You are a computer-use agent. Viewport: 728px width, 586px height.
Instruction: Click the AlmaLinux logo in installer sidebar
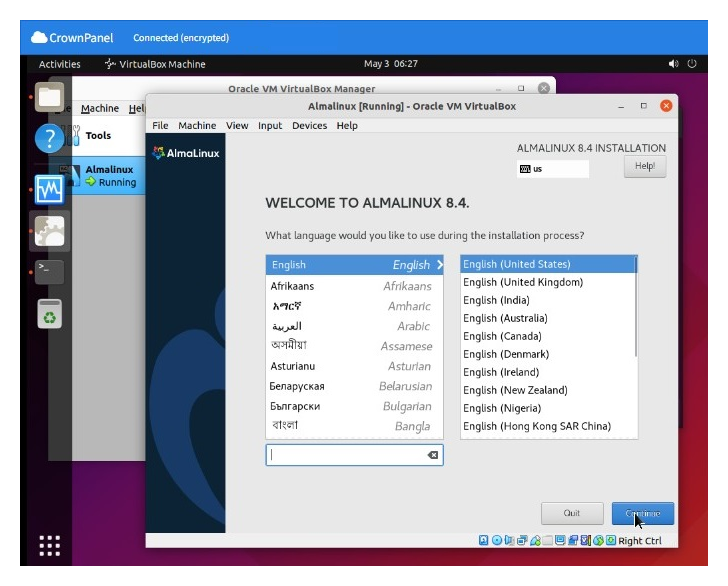tap(186, 153)
